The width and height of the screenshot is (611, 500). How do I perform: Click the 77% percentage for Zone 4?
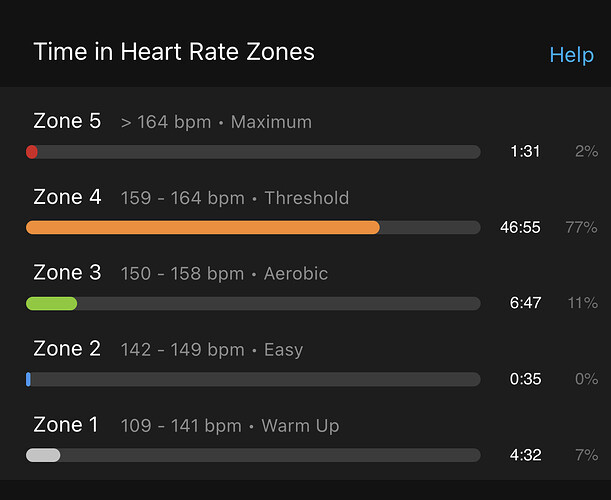click(x=581, y=227)
